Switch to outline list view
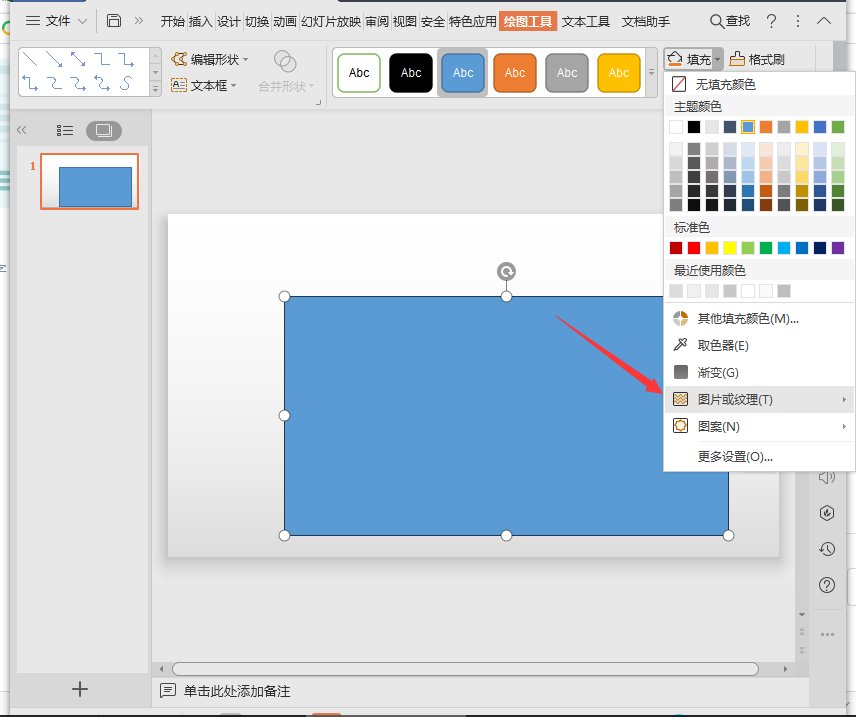 click(65, 130)
